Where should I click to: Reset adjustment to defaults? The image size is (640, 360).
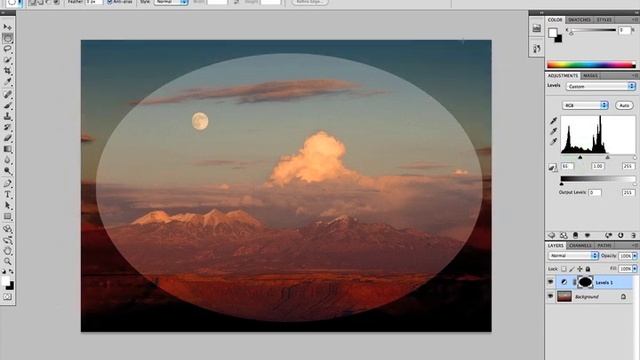click(x=620, y=236)
